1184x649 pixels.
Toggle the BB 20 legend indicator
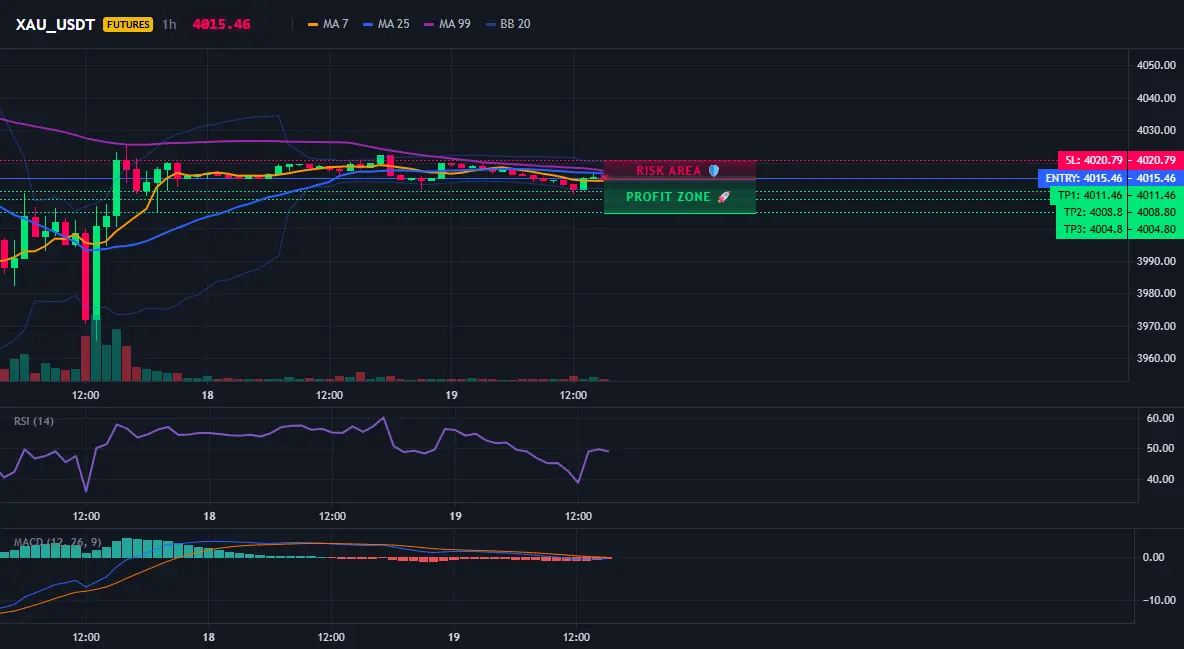[x=508, y=24]
